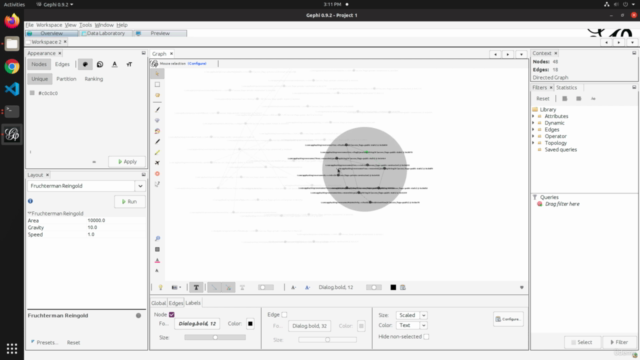Open the Fruchterman Reingold layout dropdown
640x360 pixels.
click(x=140, y=186)
